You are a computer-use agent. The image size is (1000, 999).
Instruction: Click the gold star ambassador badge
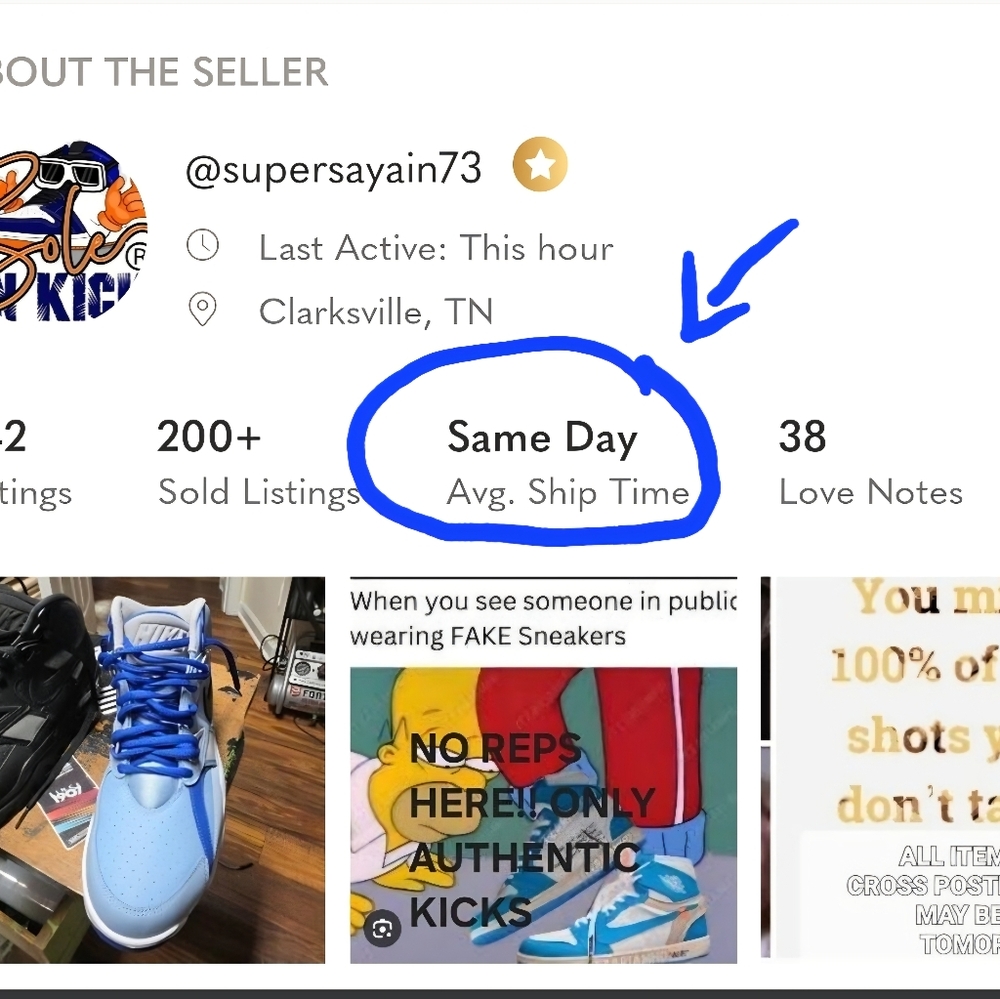click(540, 166)
